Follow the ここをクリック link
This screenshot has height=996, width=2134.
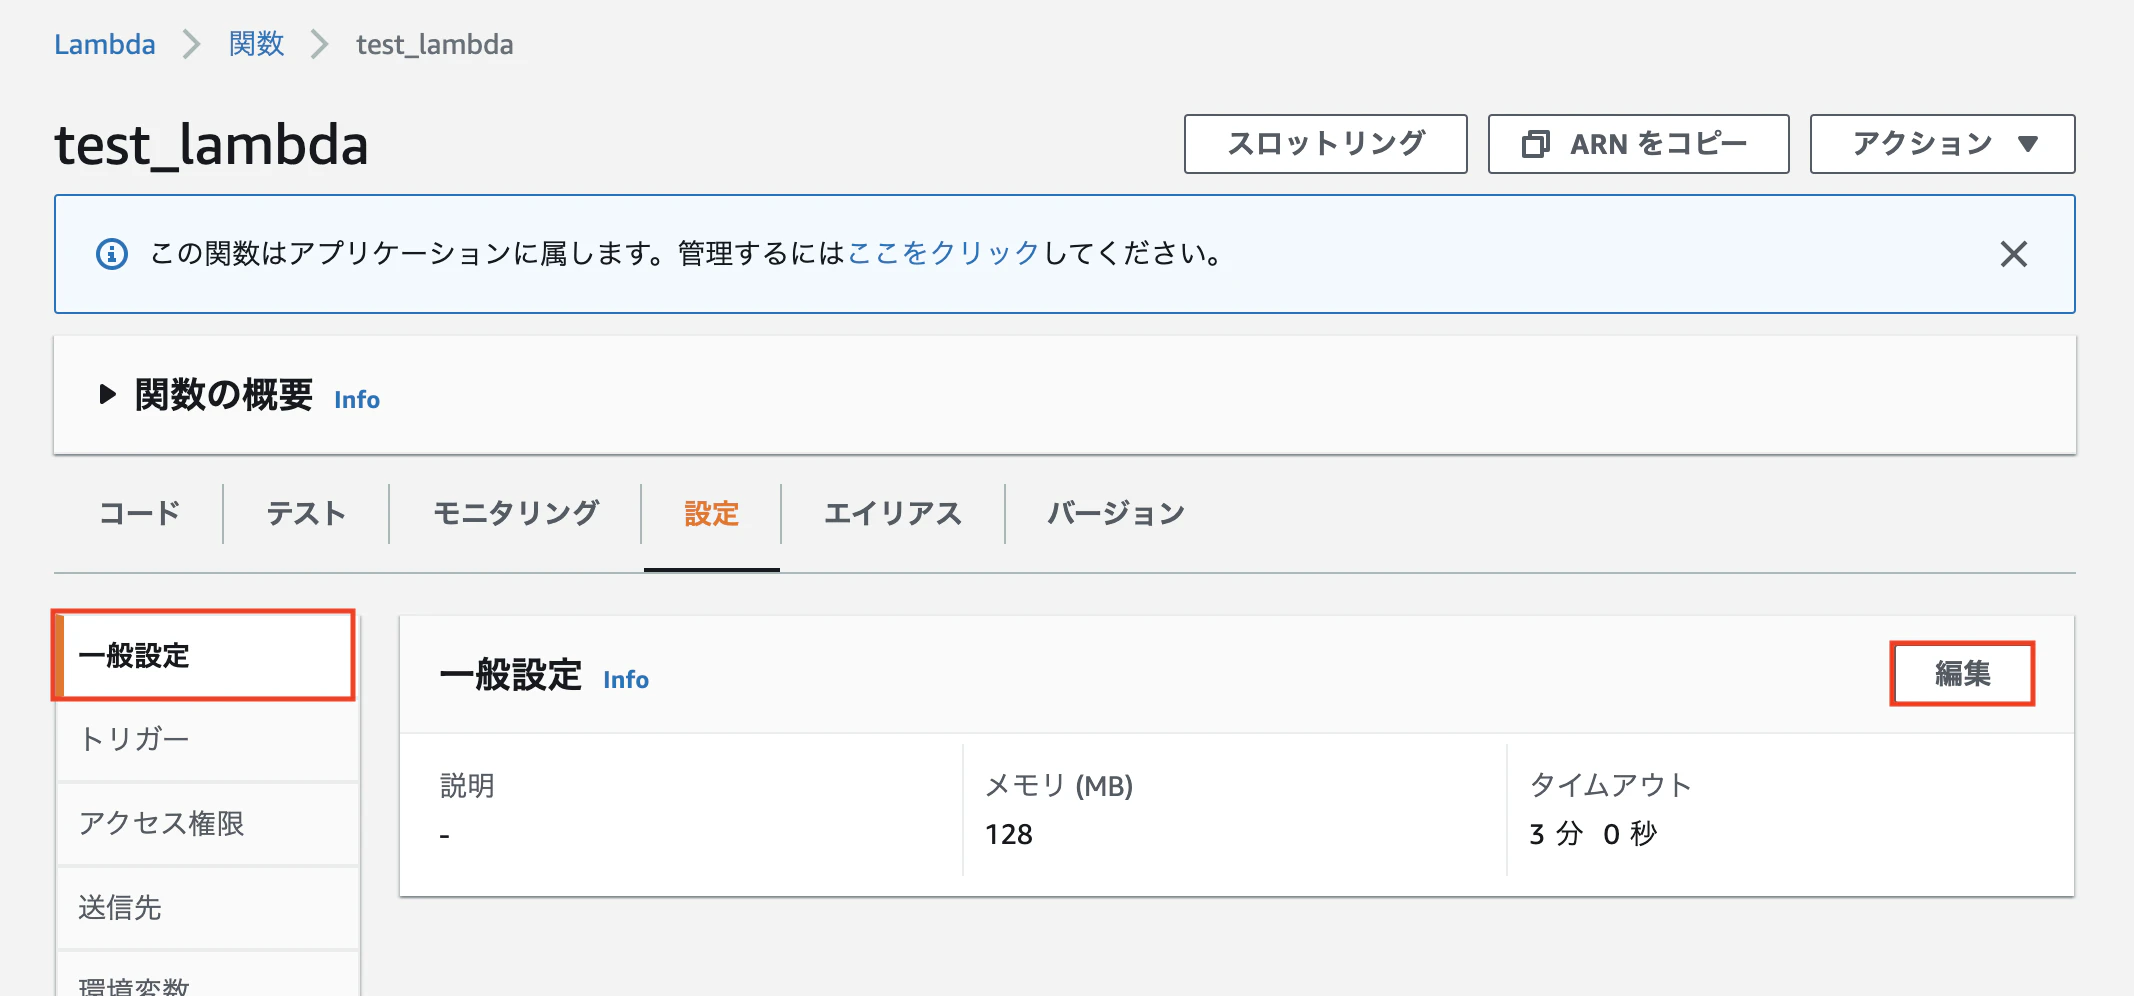[944, 253]
